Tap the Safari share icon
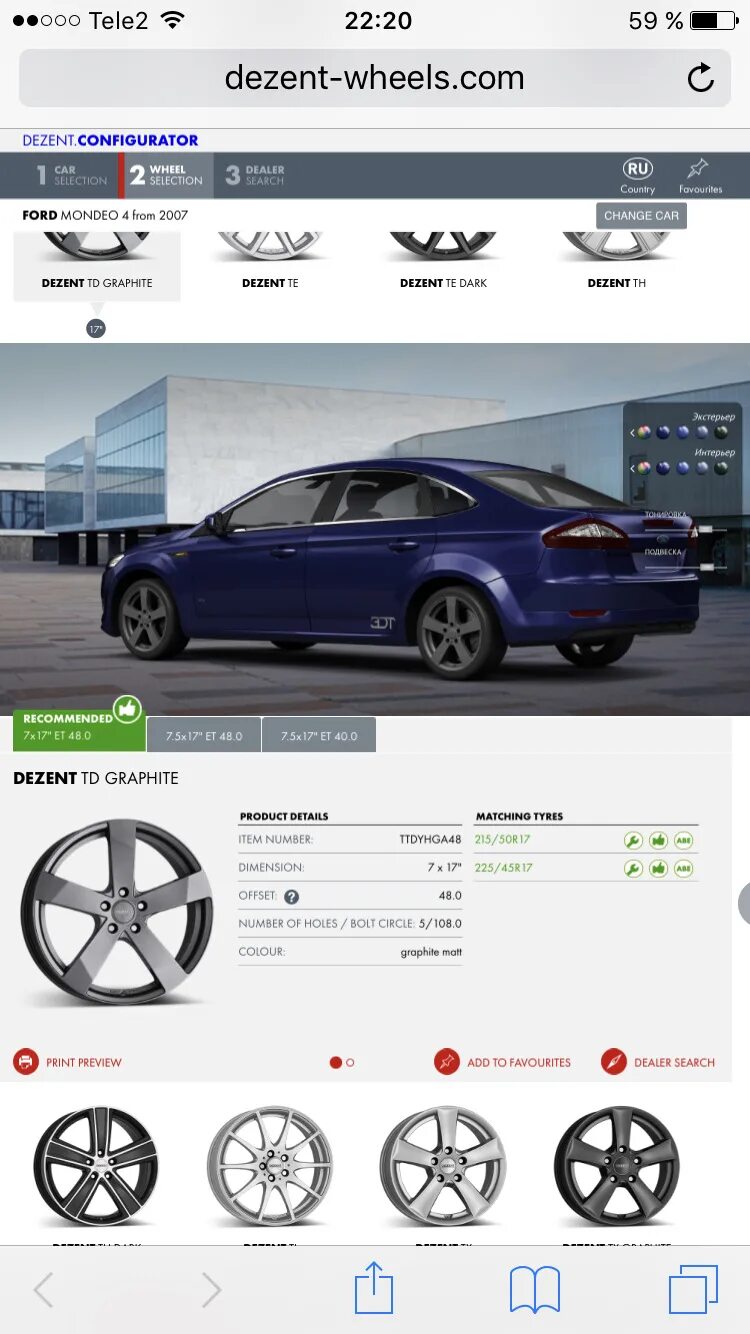750x1334 pixels. (x=374, y=1288)
